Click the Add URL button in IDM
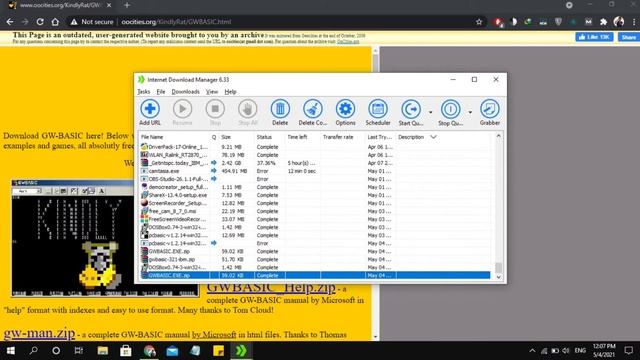Image resolution: width=640 pixels, height=360 pixels. (150, 112)
